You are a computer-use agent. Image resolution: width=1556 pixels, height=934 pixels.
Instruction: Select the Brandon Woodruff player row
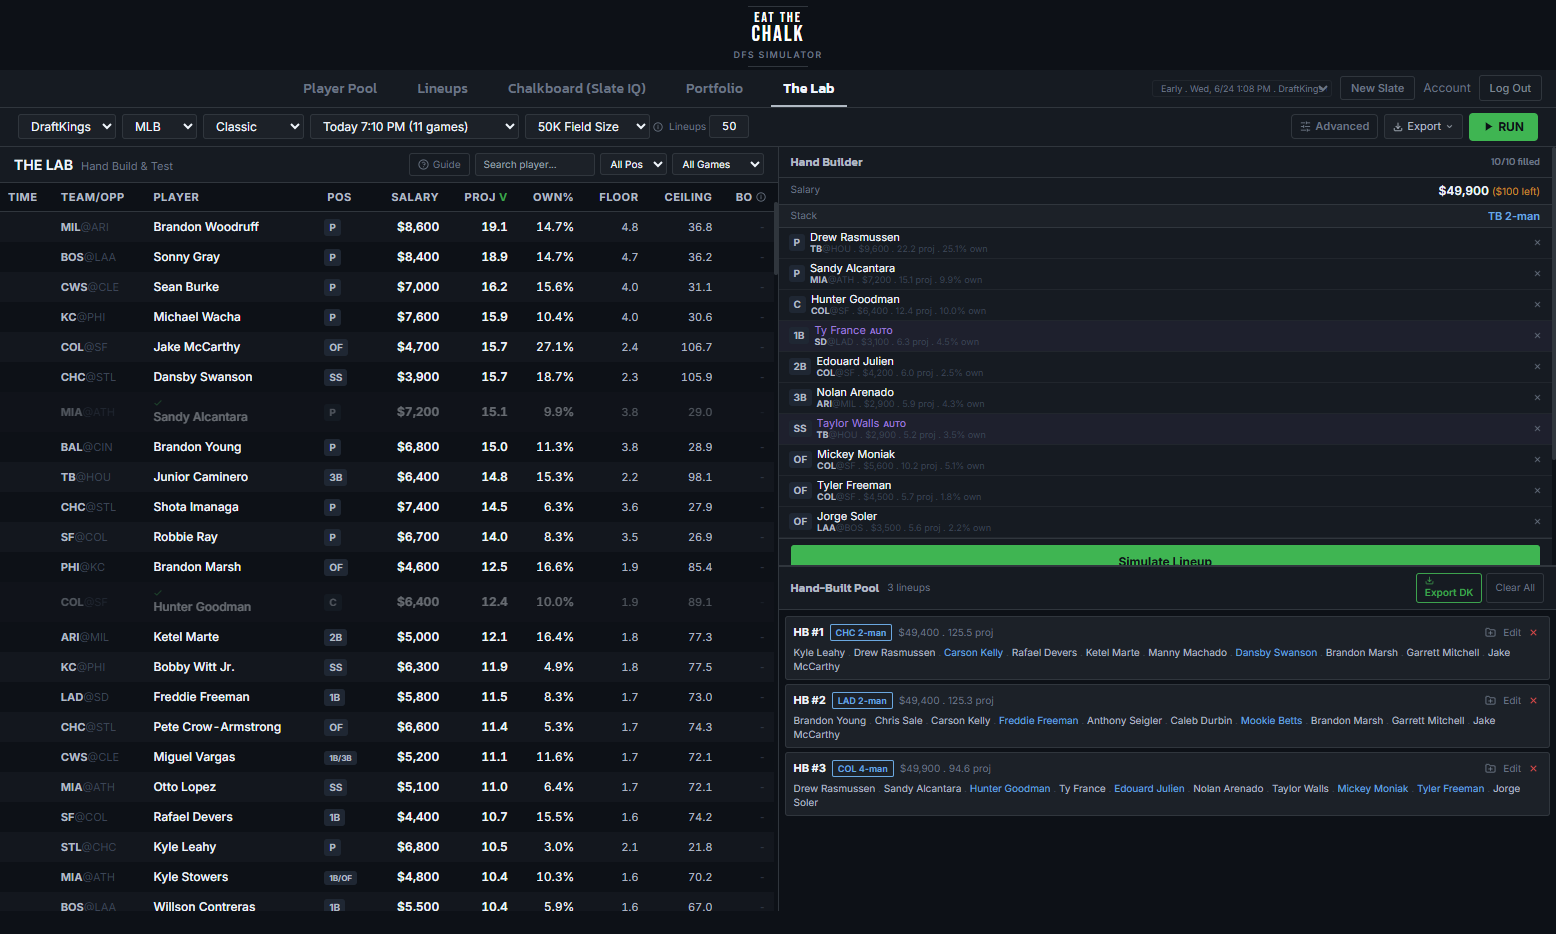coord(387,227)
